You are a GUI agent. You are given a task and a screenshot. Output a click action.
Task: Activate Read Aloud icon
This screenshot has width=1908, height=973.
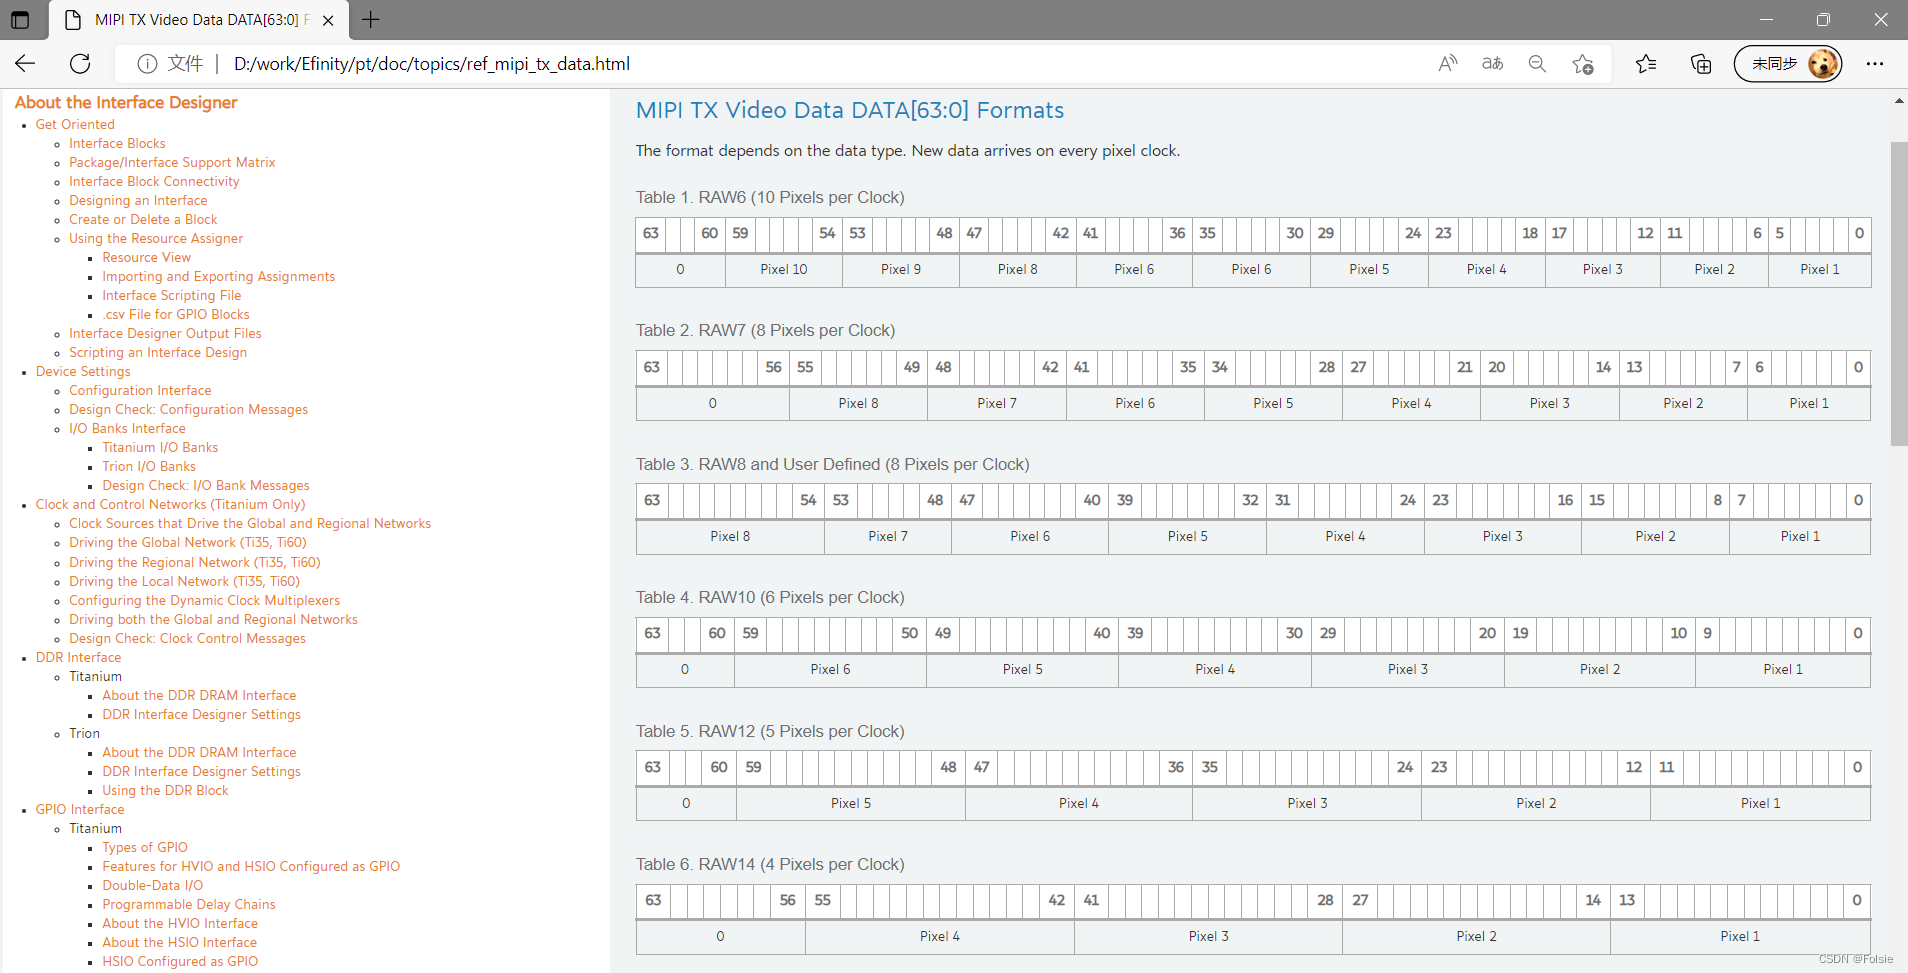(x=1447, y=64)
